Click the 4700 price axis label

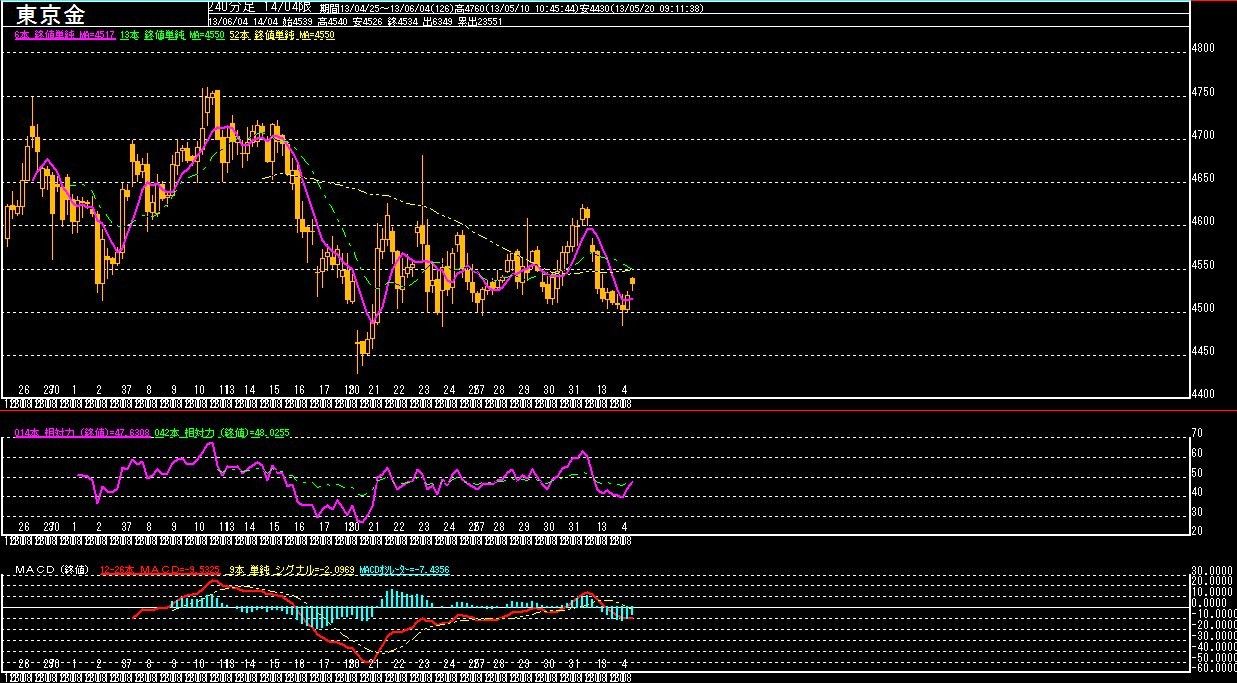pyautogui.click(x=1203, y=135)
